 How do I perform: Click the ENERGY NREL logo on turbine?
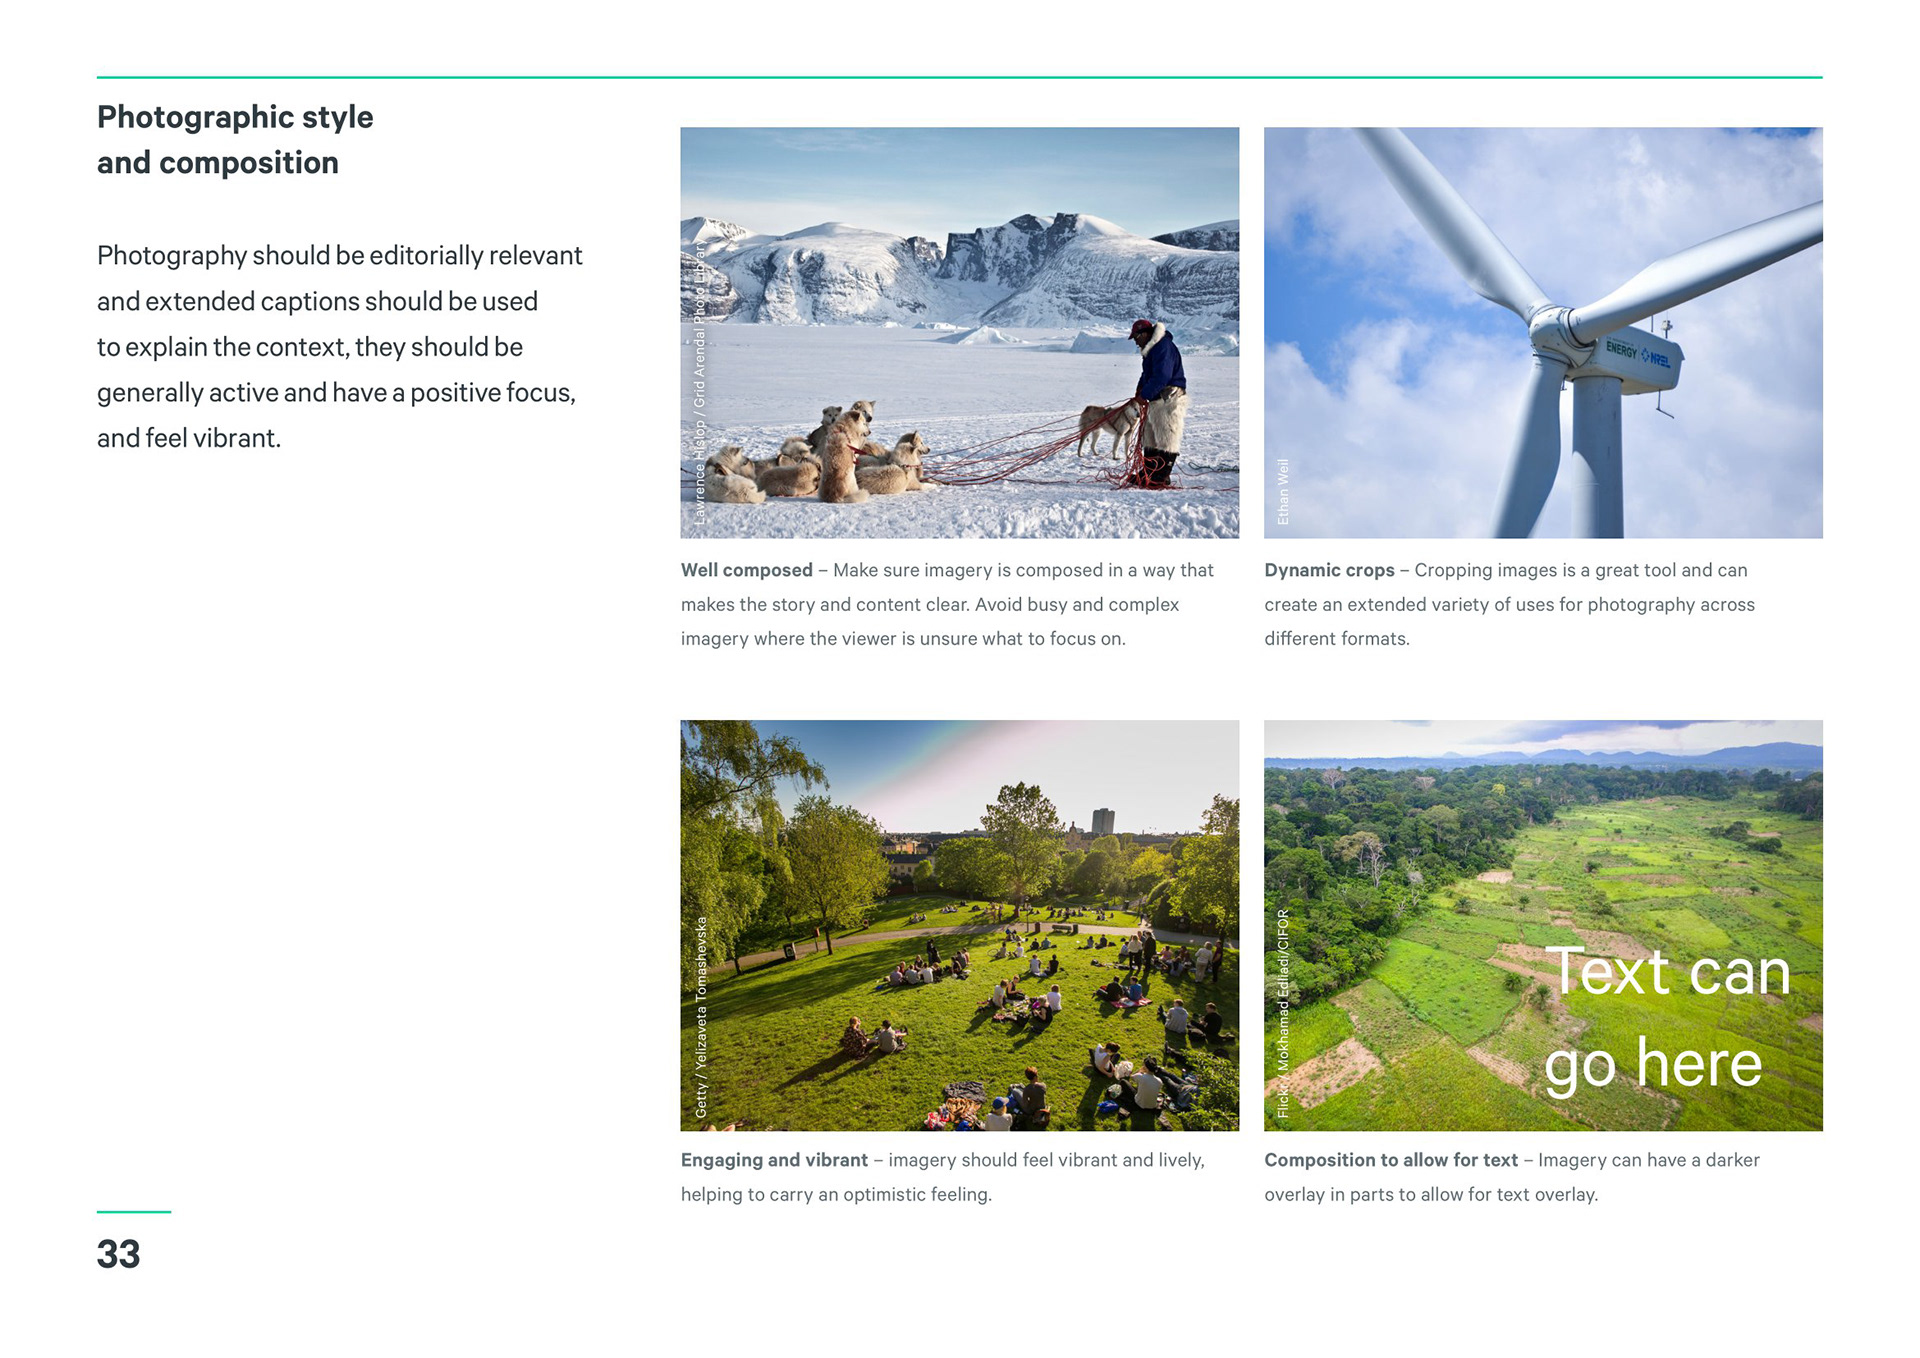(x=1637, y=353)
